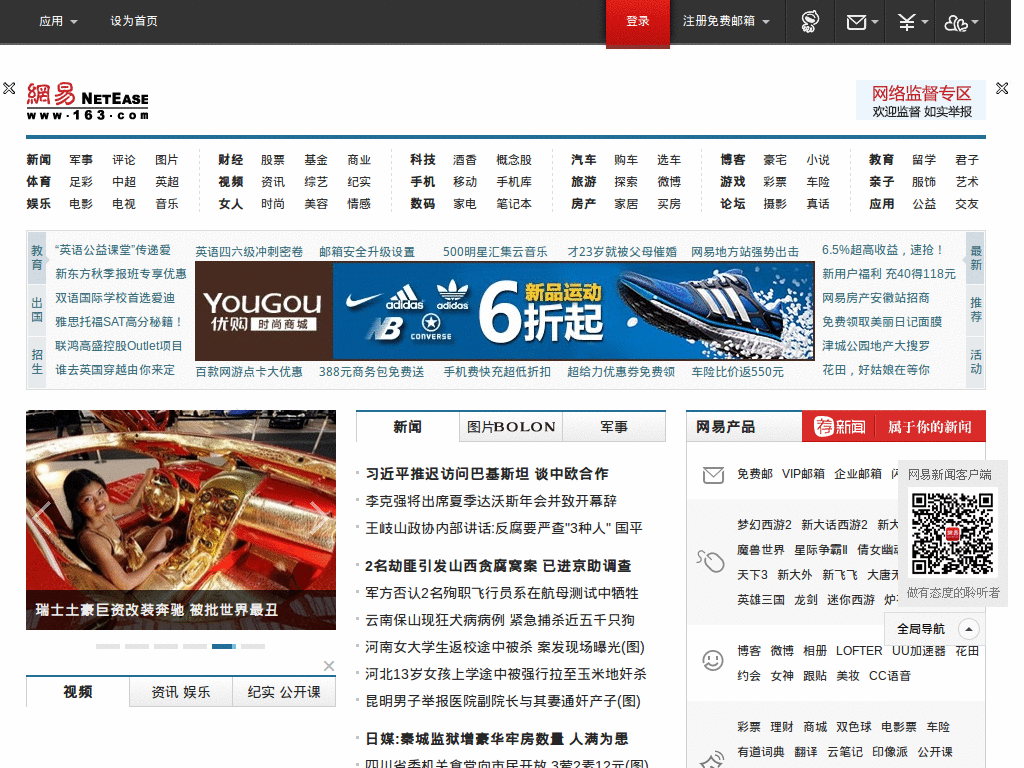Open the 博客 navigation category

[x=733, y=159]
